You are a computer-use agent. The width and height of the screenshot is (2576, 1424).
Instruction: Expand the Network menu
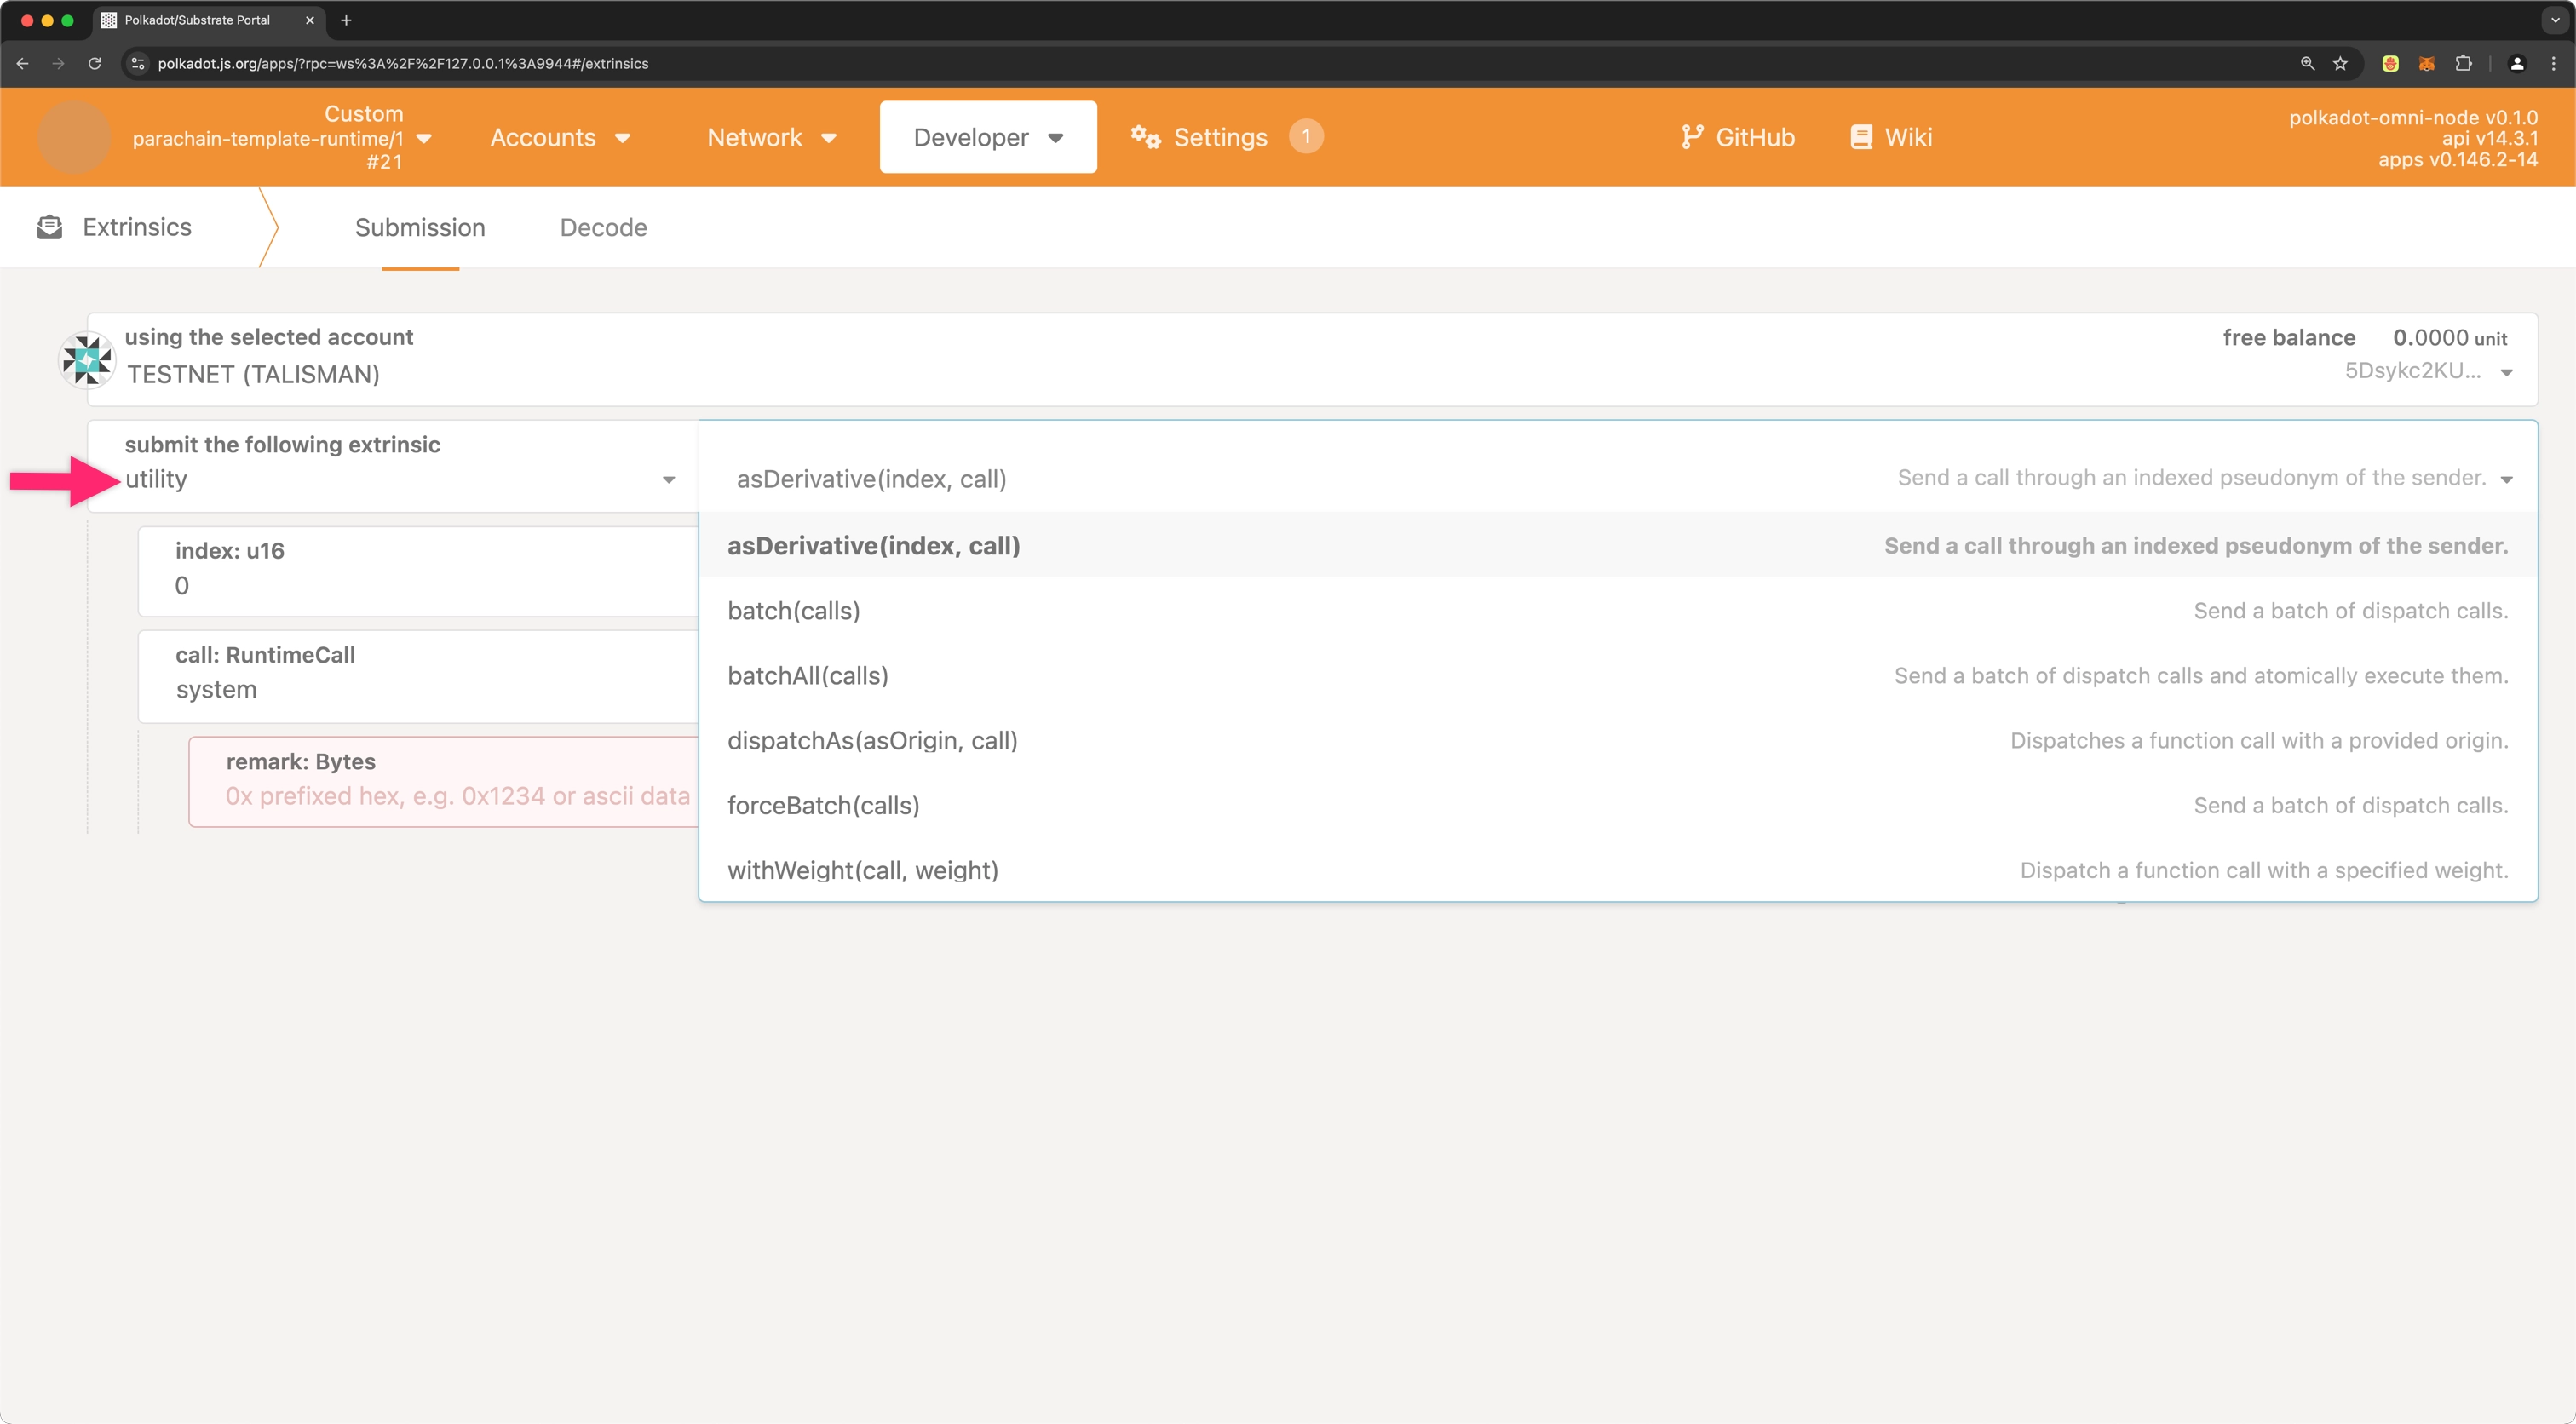pyautogui.click(x=771, y=137)
